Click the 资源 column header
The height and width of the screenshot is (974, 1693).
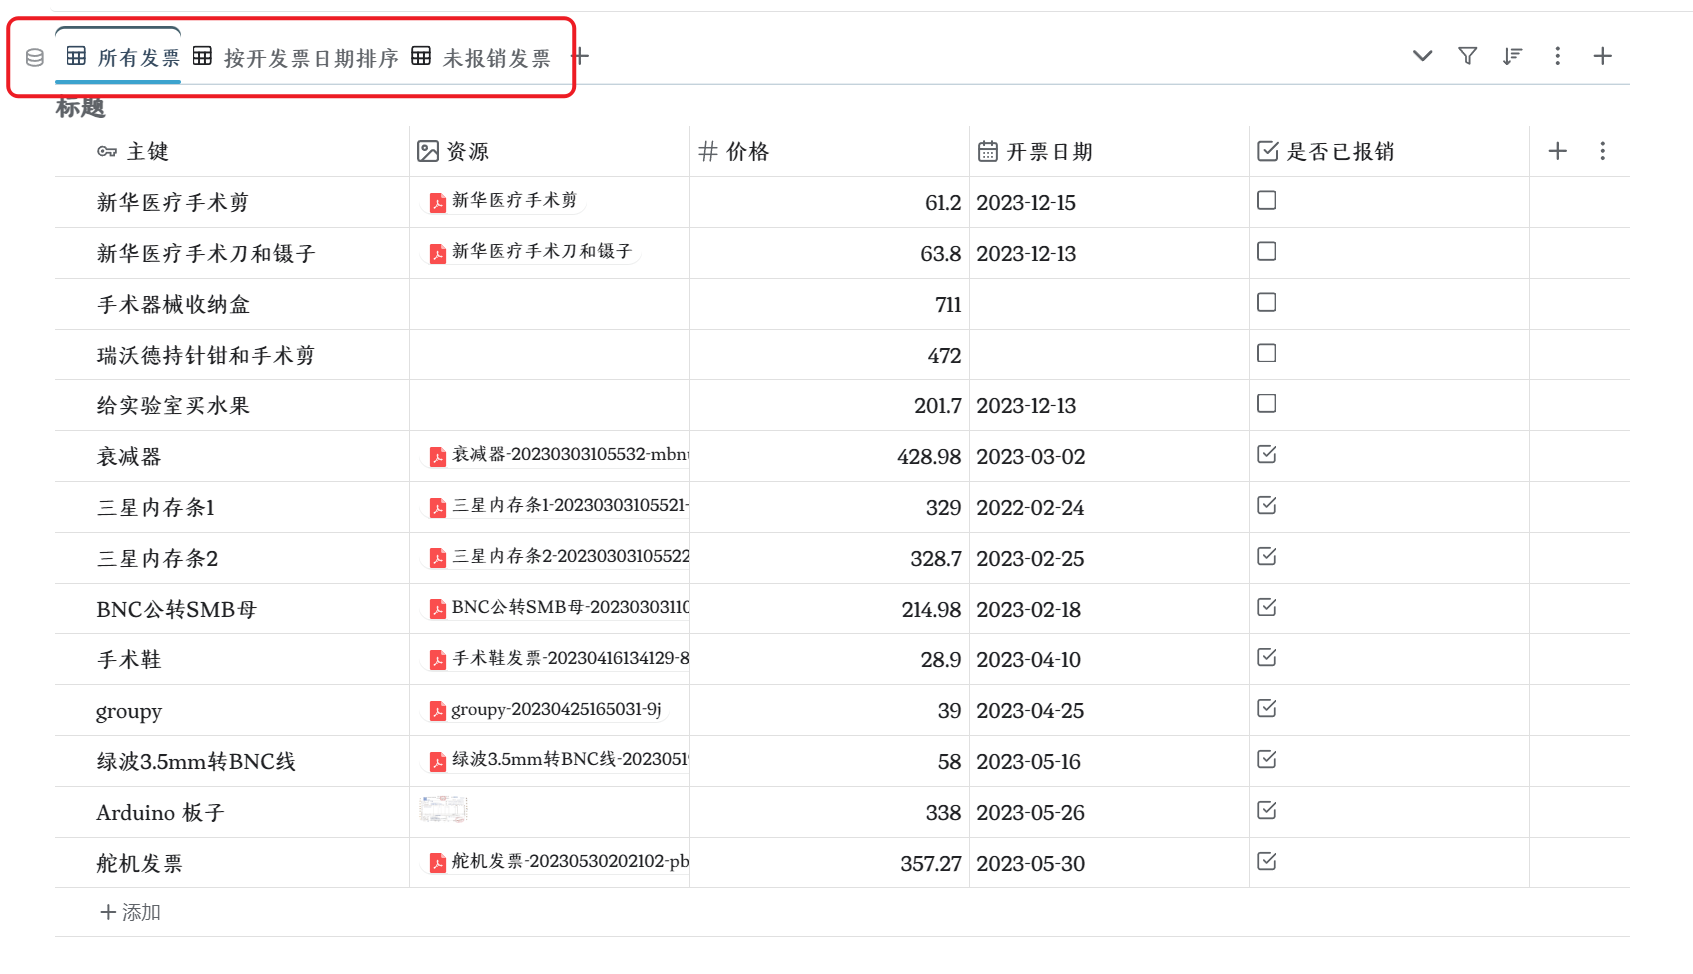[x=550, y=151]
